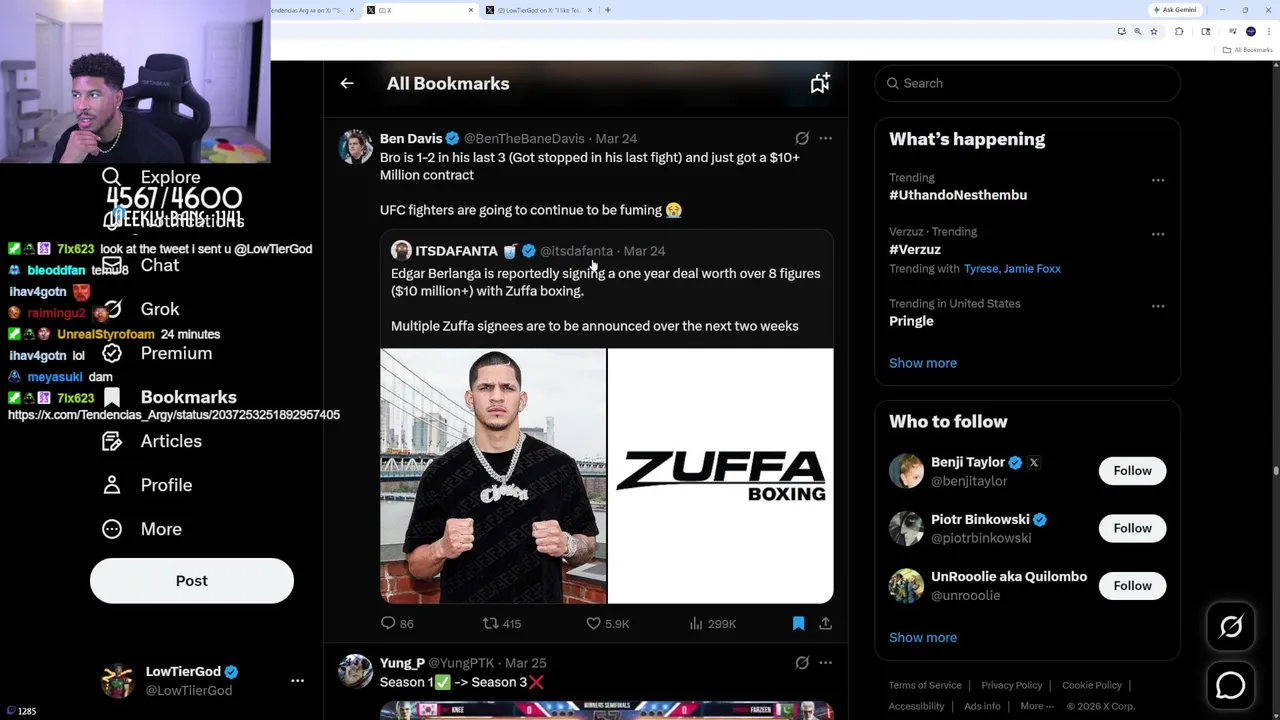The width and height of the screenshot is (1280, 720).
Task: View analytics of Ben Davis tweet (299K)
Action: click(712, 623)
